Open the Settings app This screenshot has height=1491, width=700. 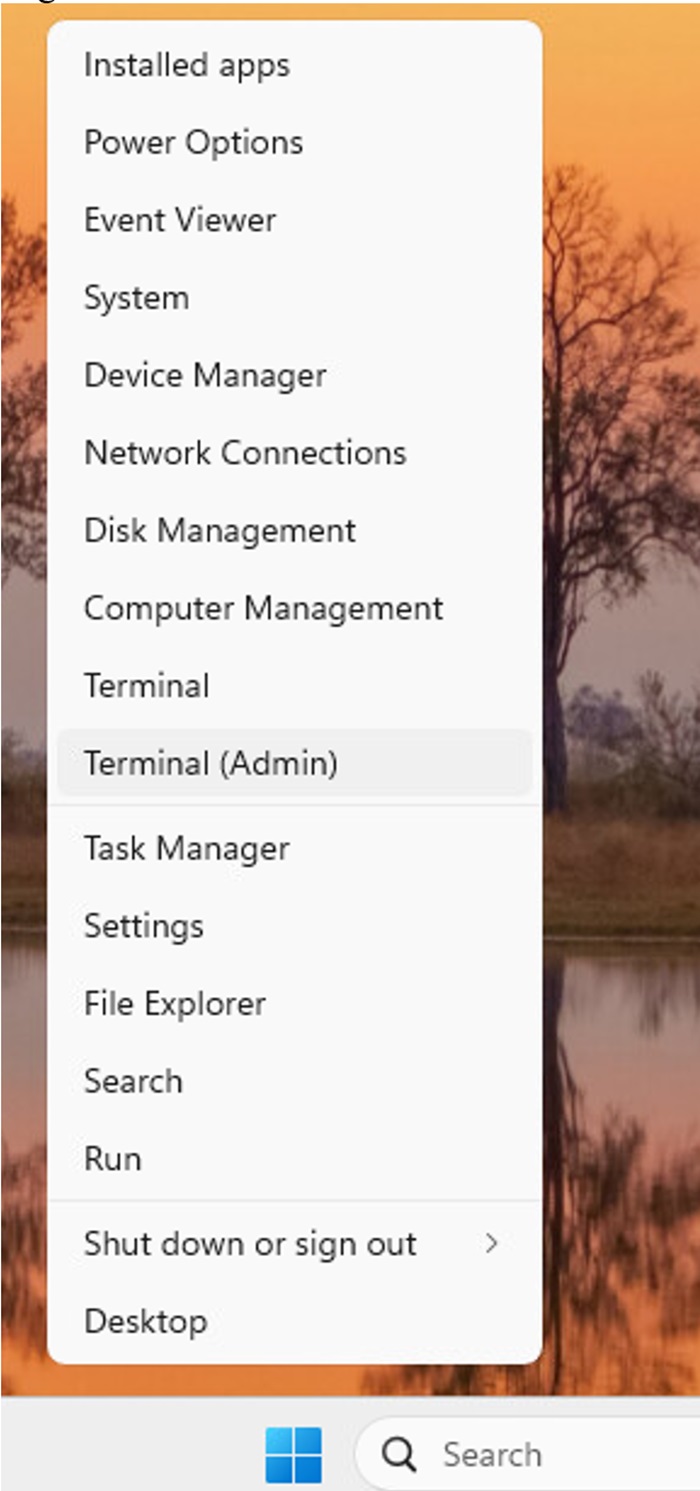[x=143, y=926]
